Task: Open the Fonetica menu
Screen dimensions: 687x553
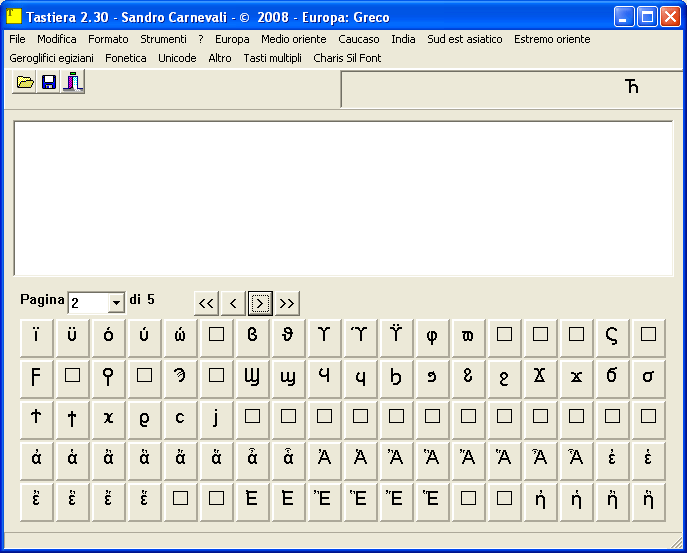Action: (x=126, y=58)
